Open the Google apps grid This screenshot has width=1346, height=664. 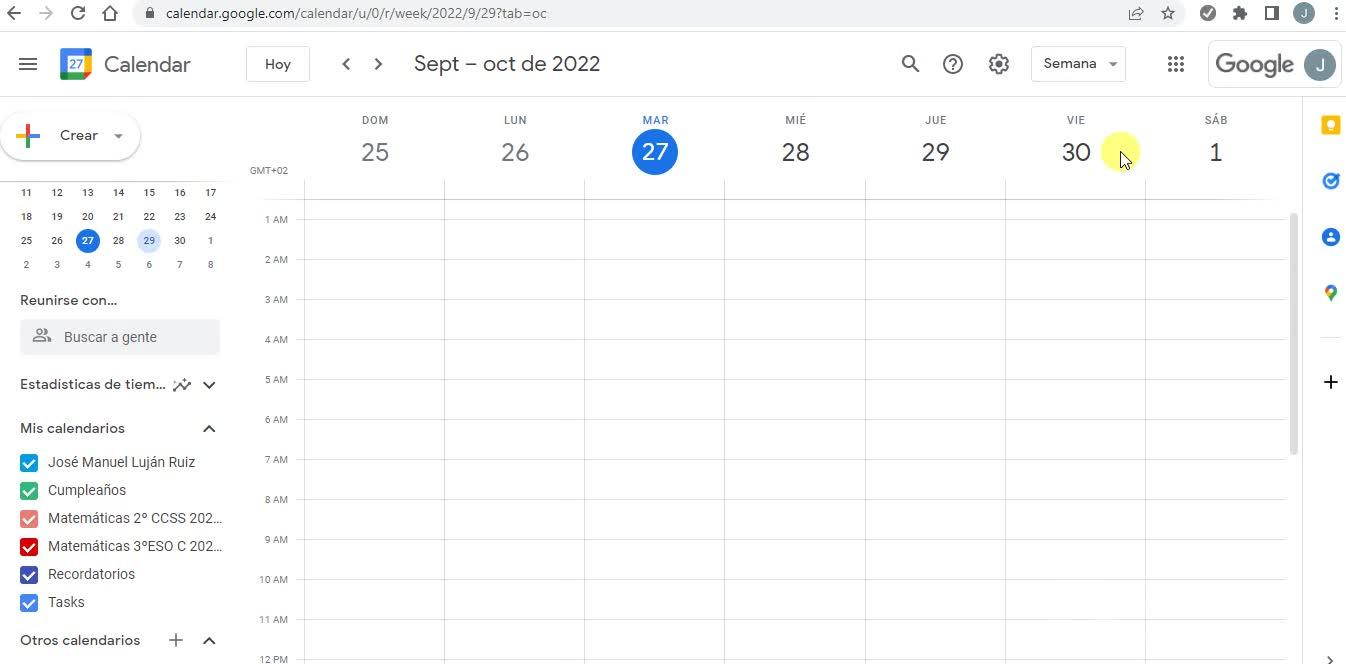(1176, 64)
